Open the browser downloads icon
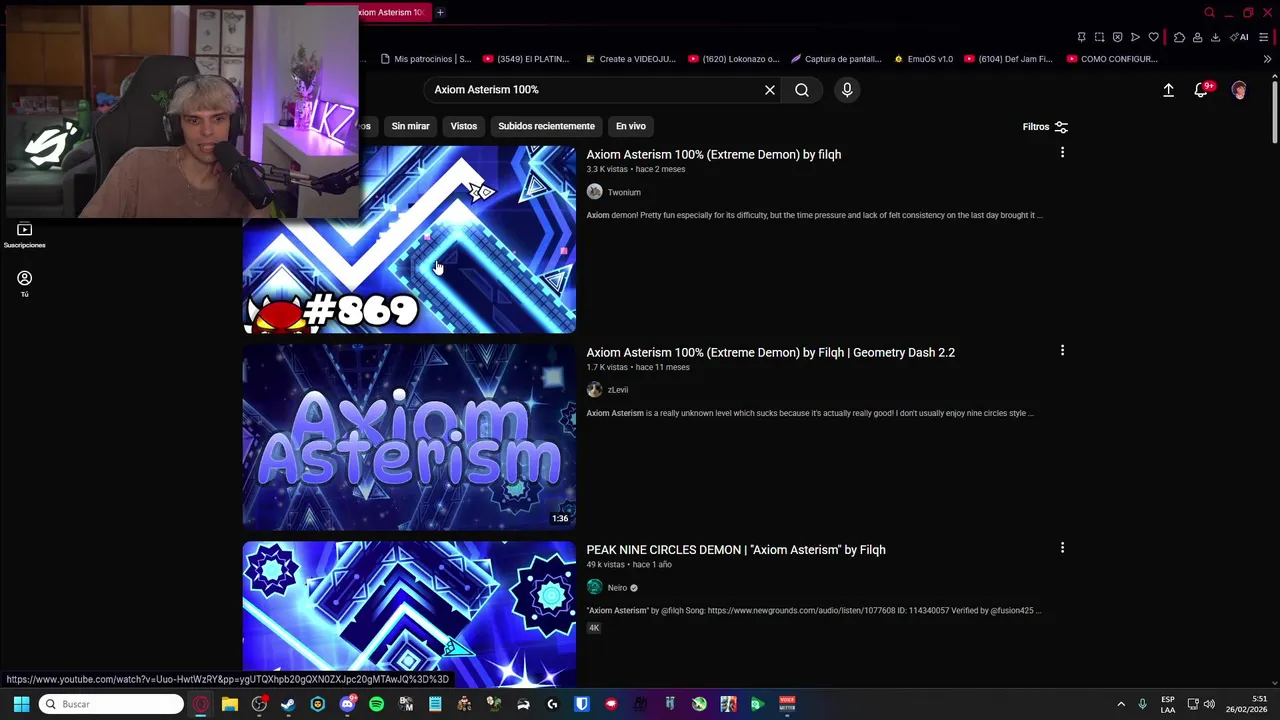Image resolution: width=1280 pixels, height=720 pixels. (1215, 37)
